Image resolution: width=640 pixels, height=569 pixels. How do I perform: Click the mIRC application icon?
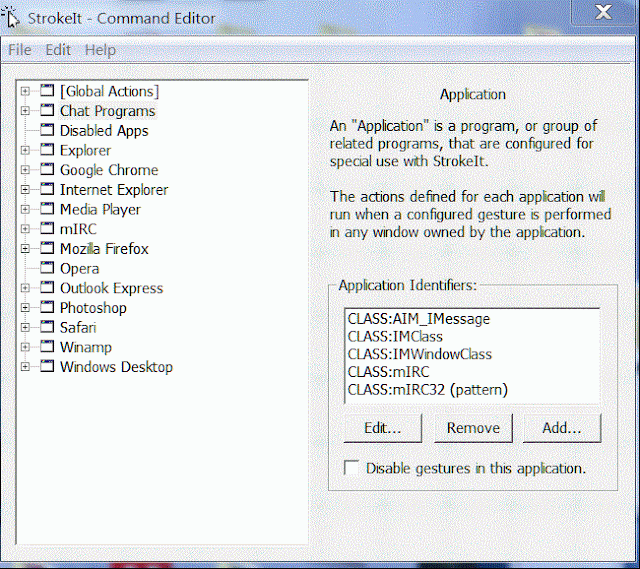click(x=47, y=228)
